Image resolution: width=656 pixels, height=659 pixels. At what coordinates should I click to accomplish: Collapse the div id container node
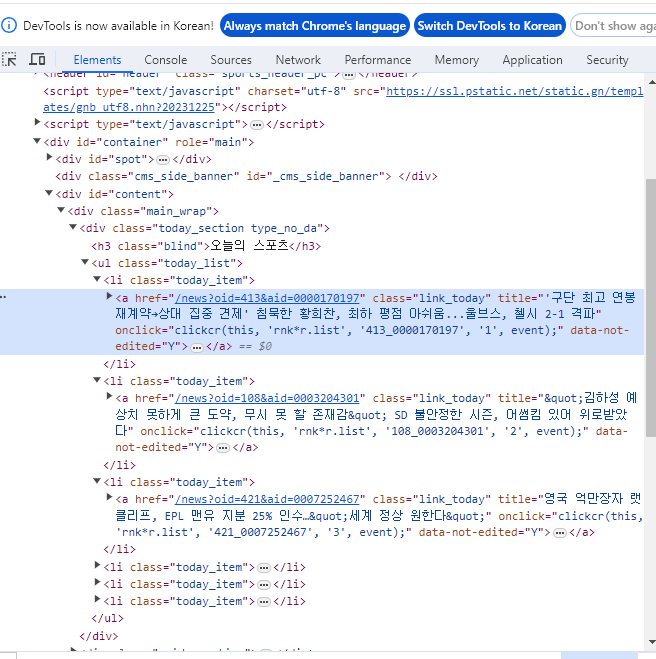pos(37,141)
